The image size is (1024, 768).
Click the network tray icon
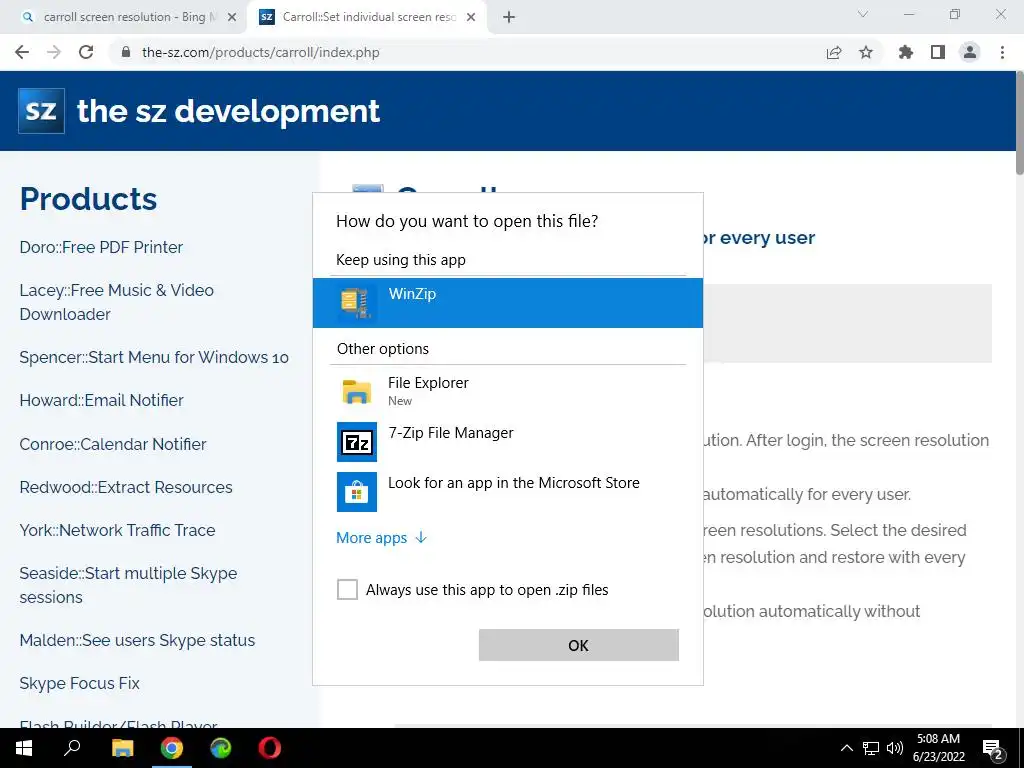(x=871, y=748)
